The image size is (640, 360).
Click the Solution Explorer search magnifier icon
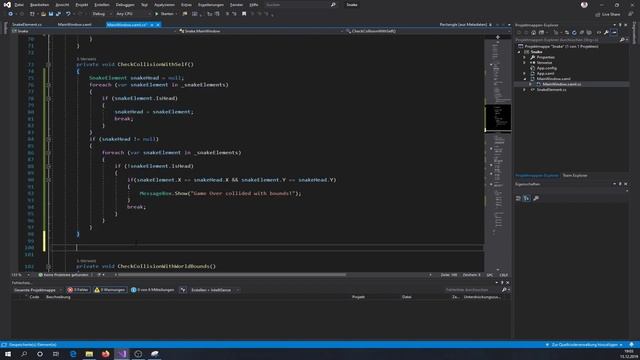622,40
